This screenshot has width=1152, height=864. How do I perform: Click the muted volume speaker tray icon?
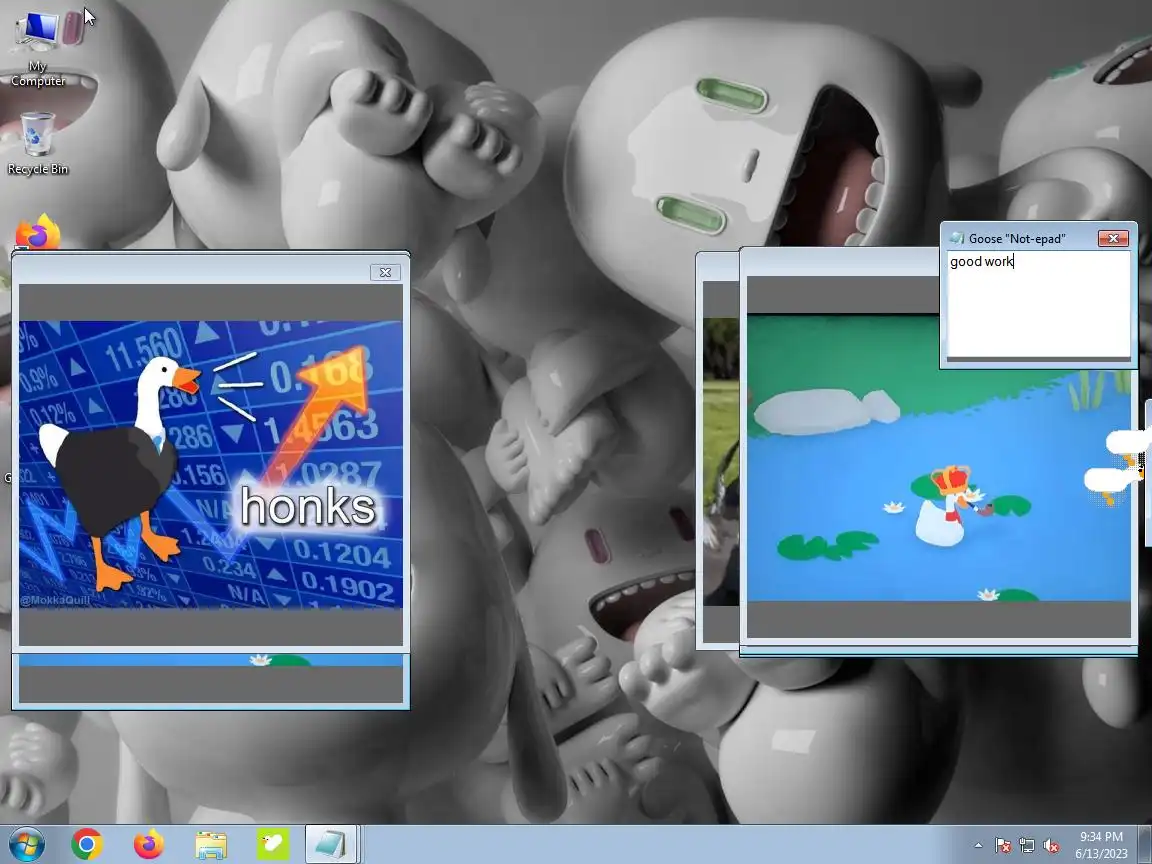point(1051,846)
